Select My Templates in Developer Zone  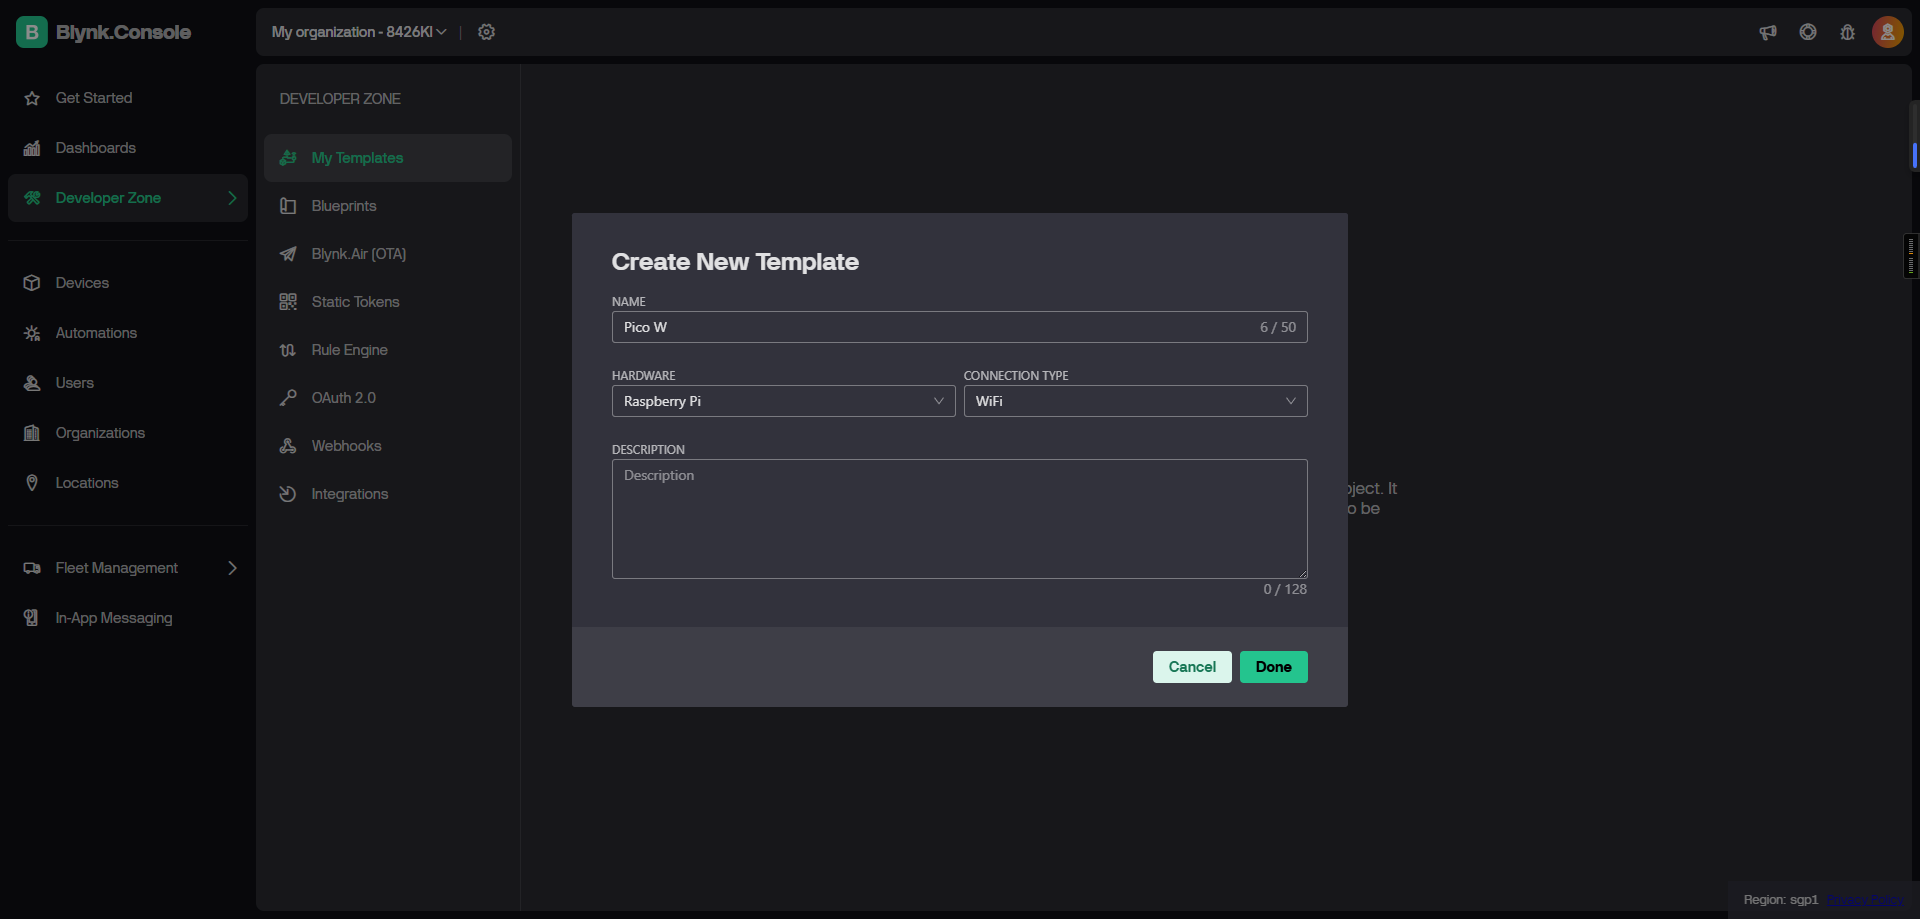point(388,158)
